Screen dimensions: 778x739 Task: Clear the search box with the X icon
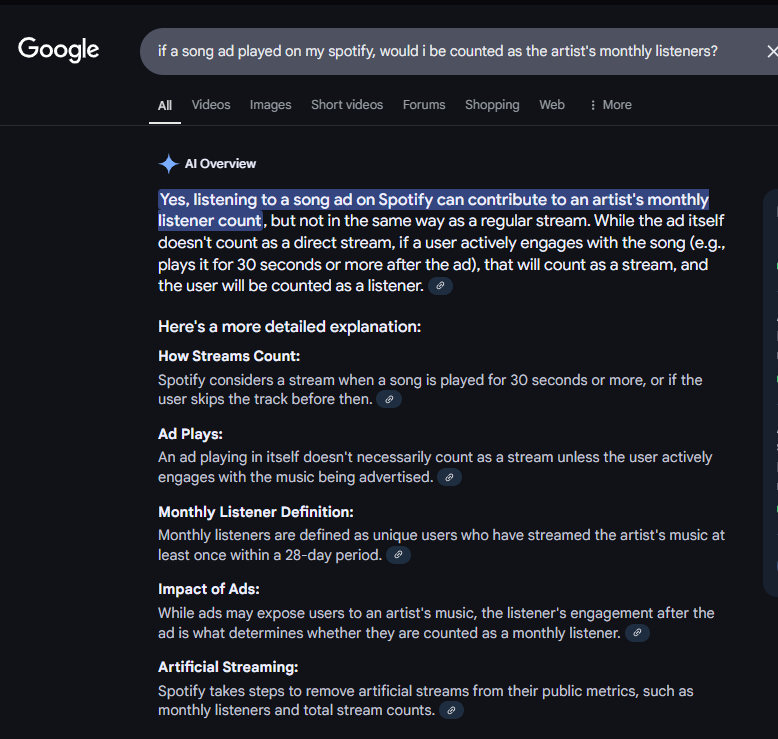(773, 51)
